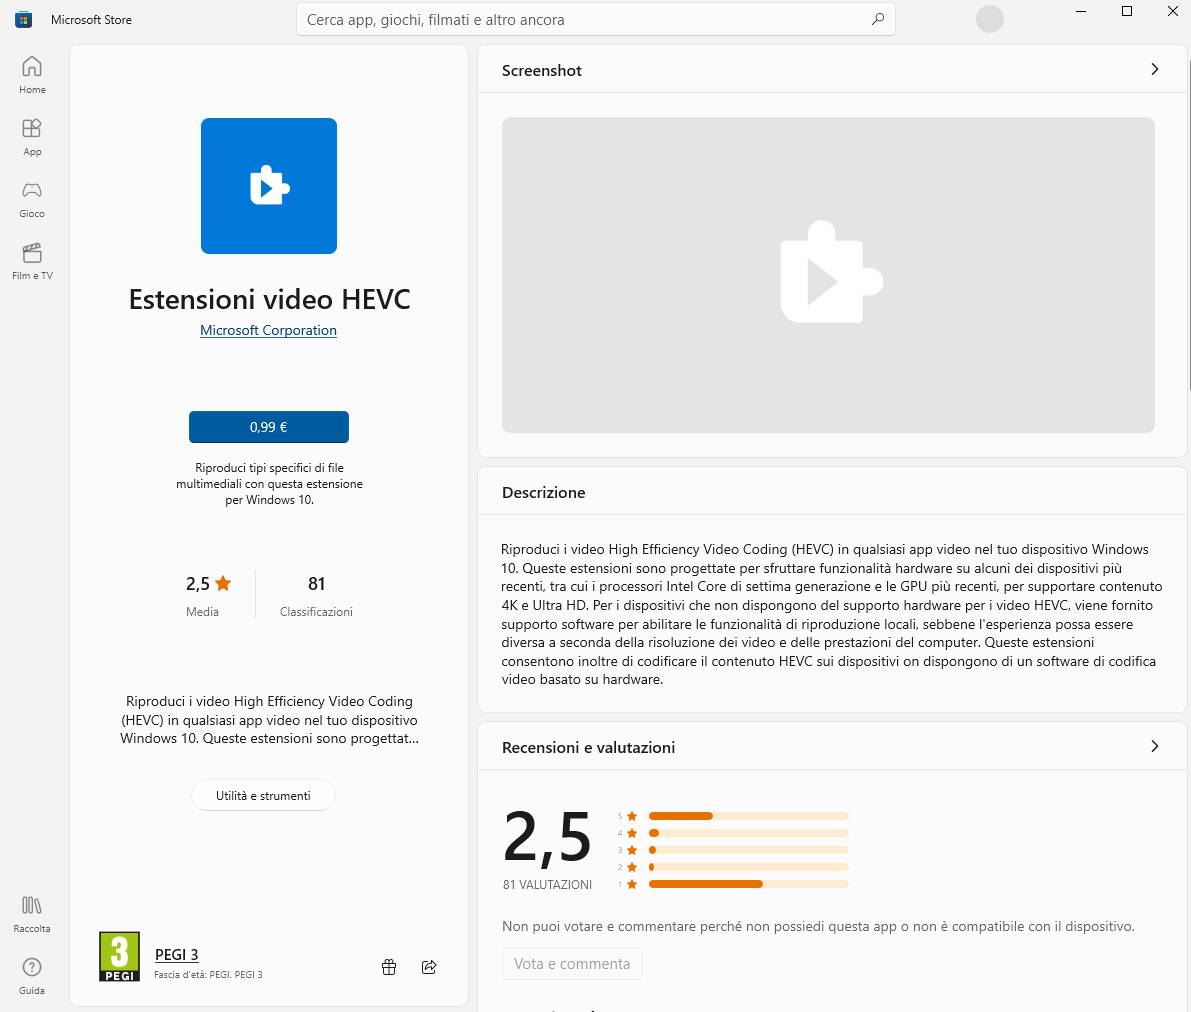Open Raccolta library in the sidebar
The image size is (1191, 1012).
tap(32, 914)
